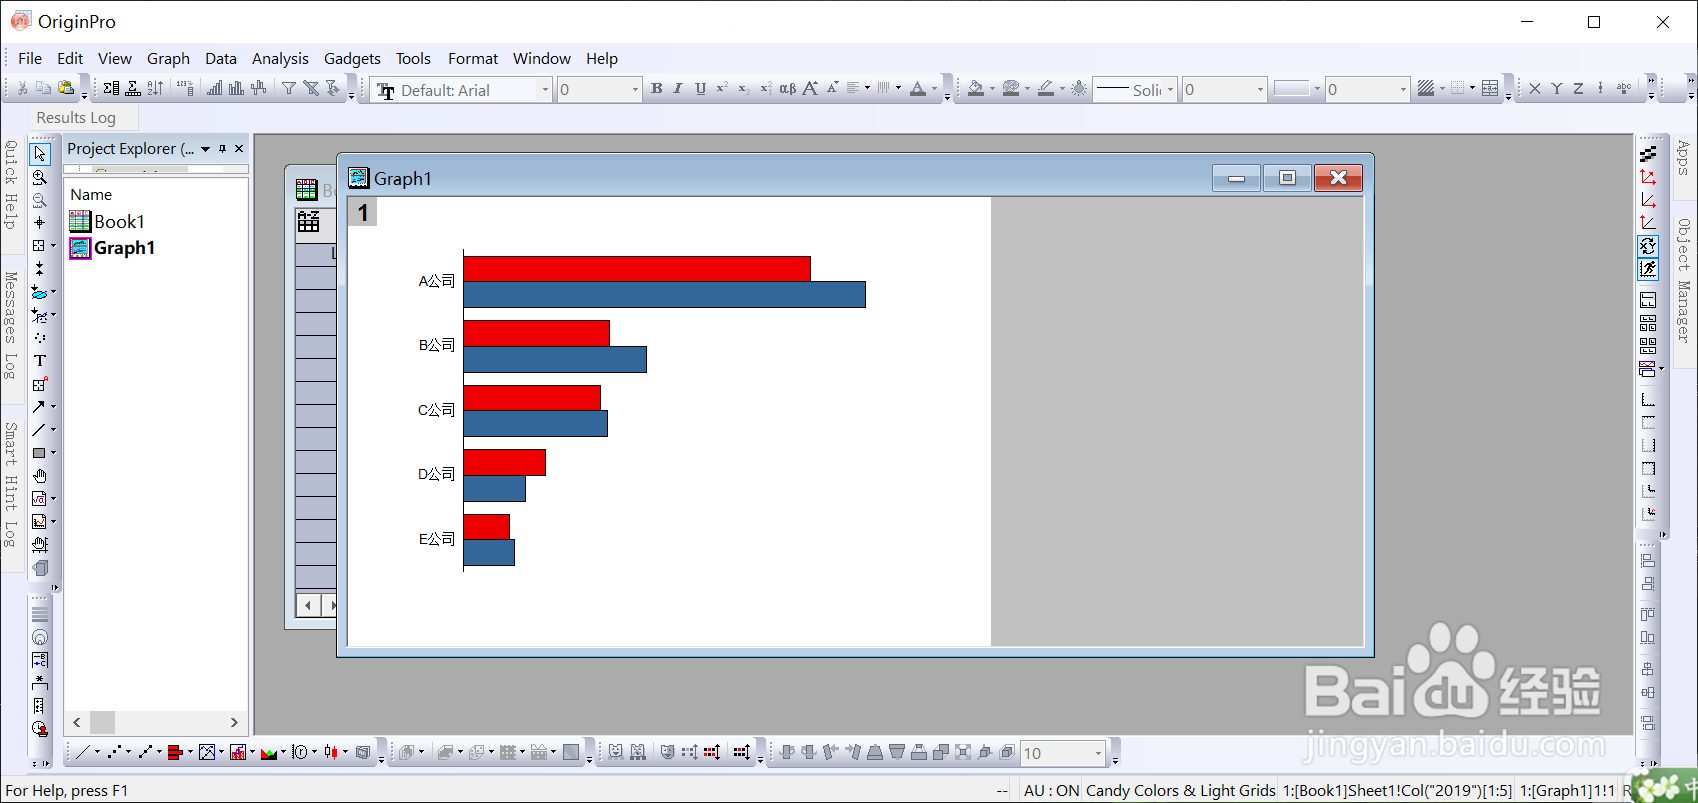Open the font size dropdown

coord(635,90)
